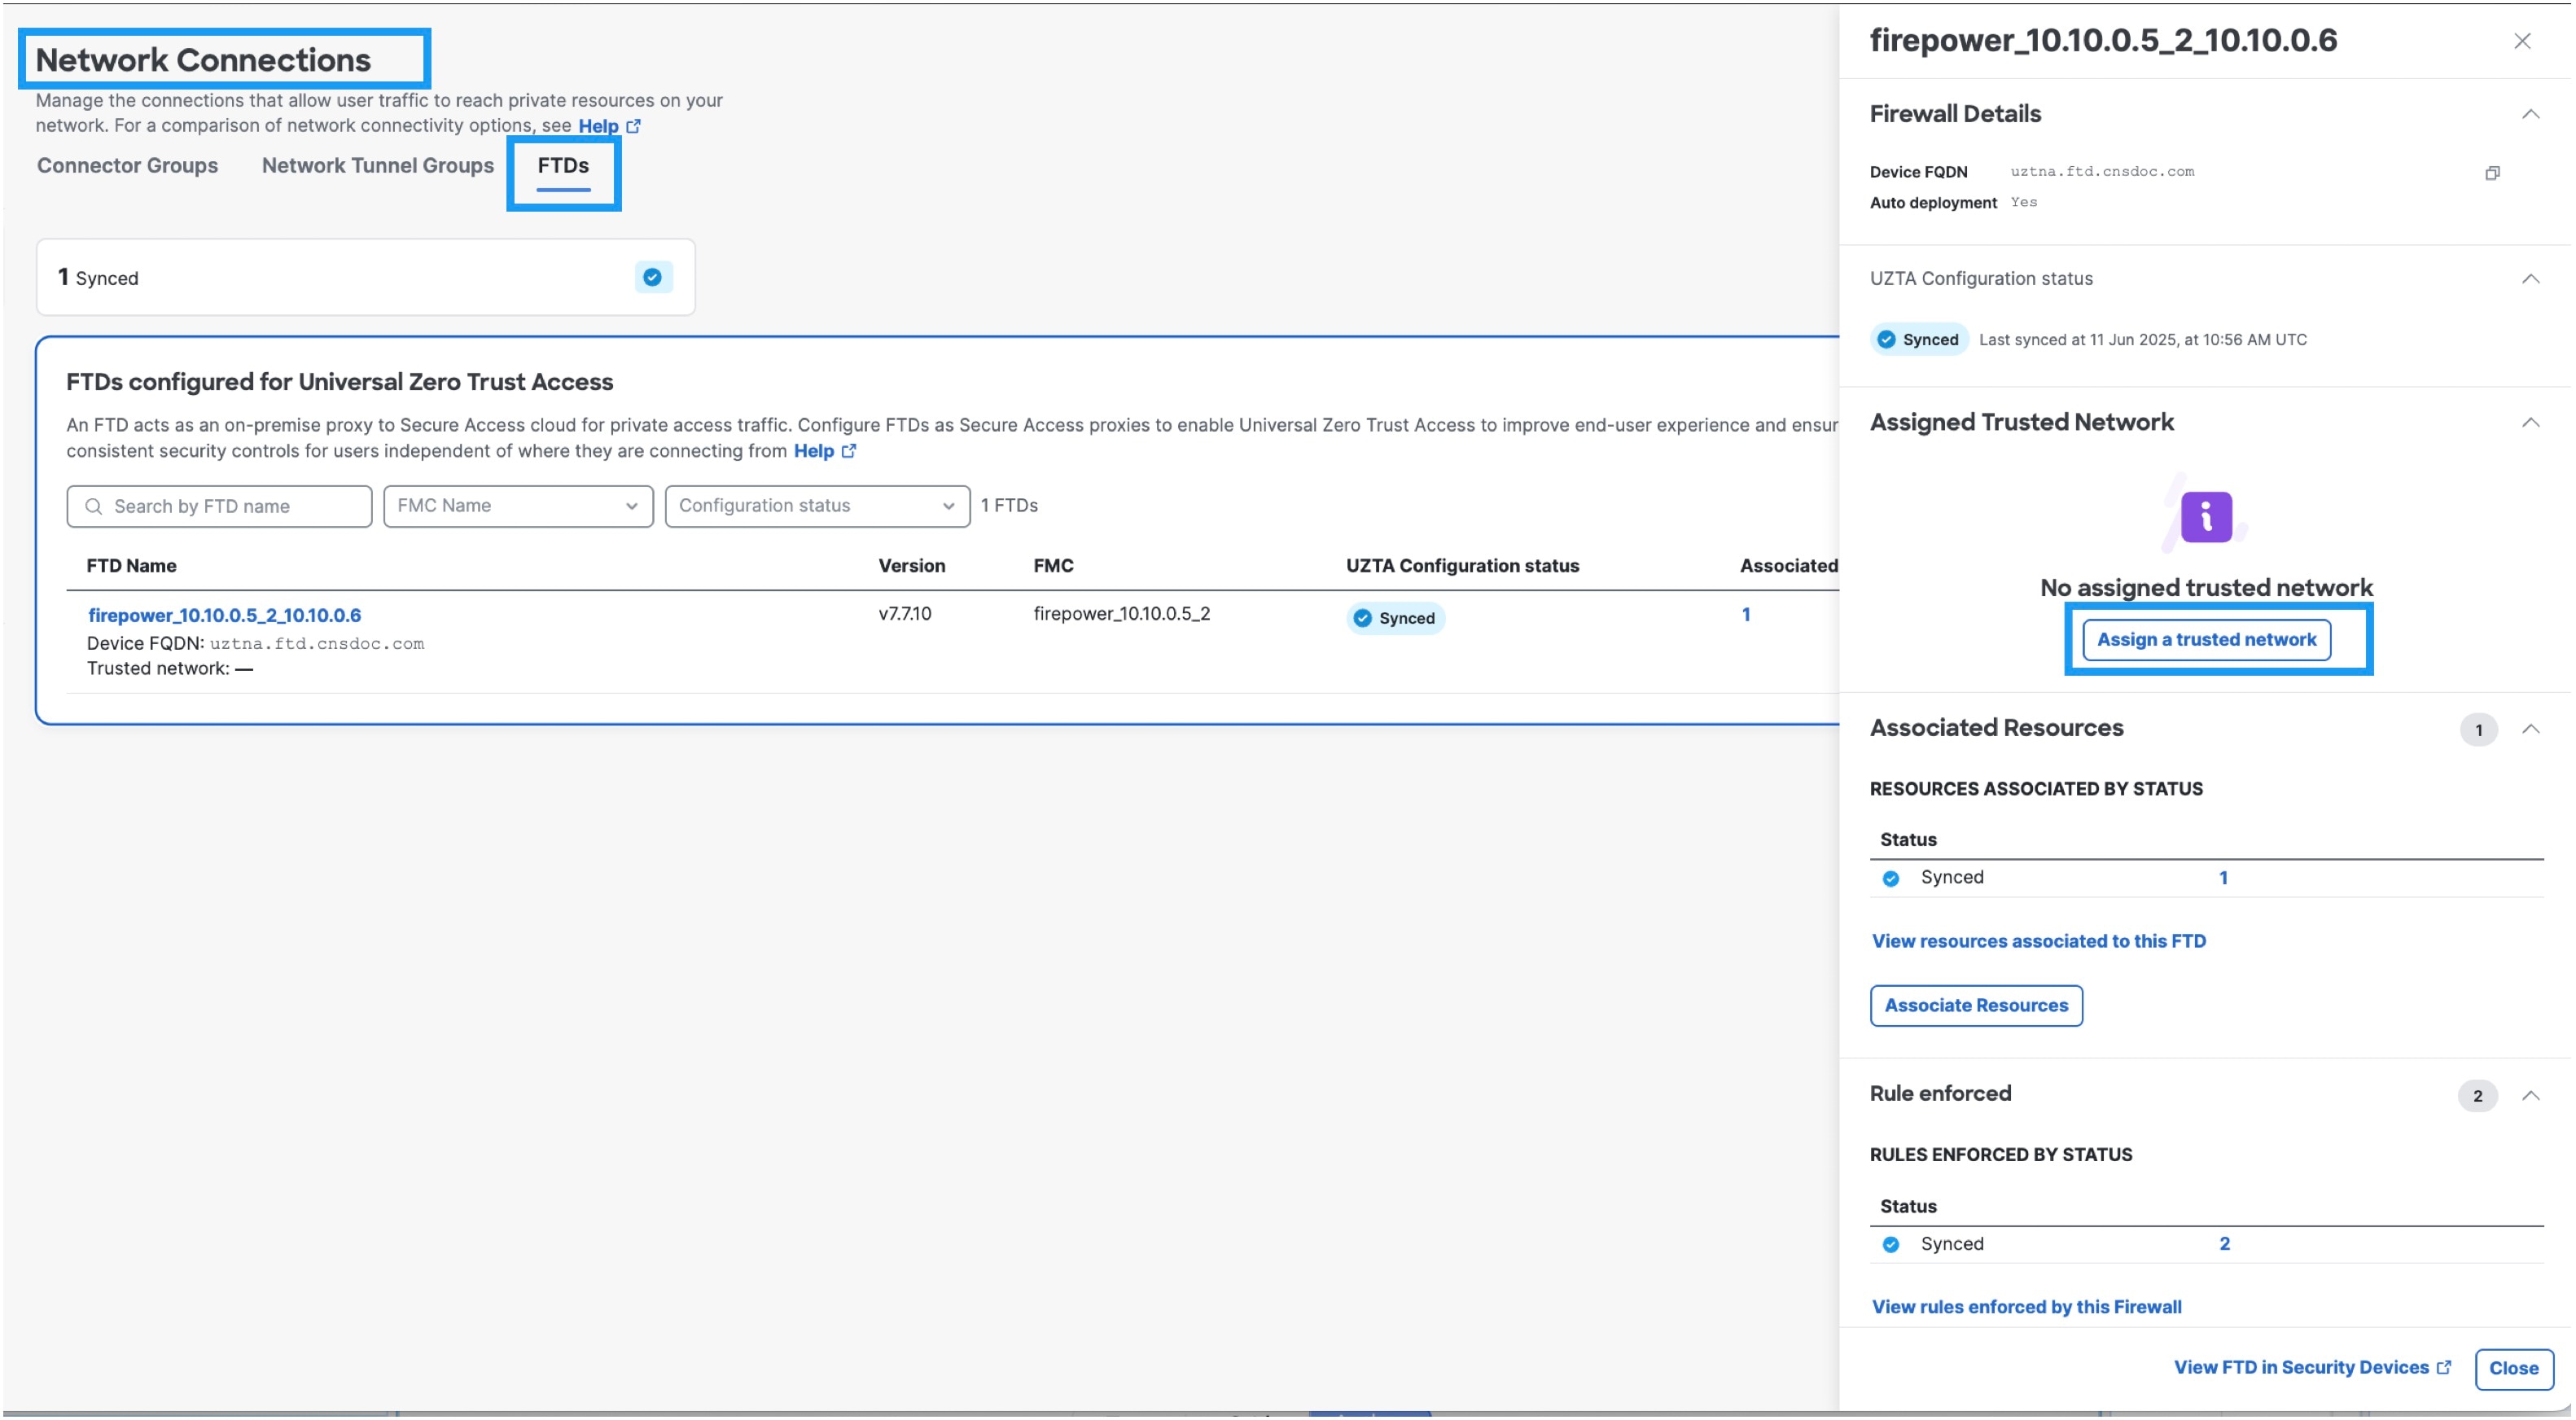Click the external link icon beside FTDs section Help
Viewport: 2576px width, 1420px height.
click(849, 451)
